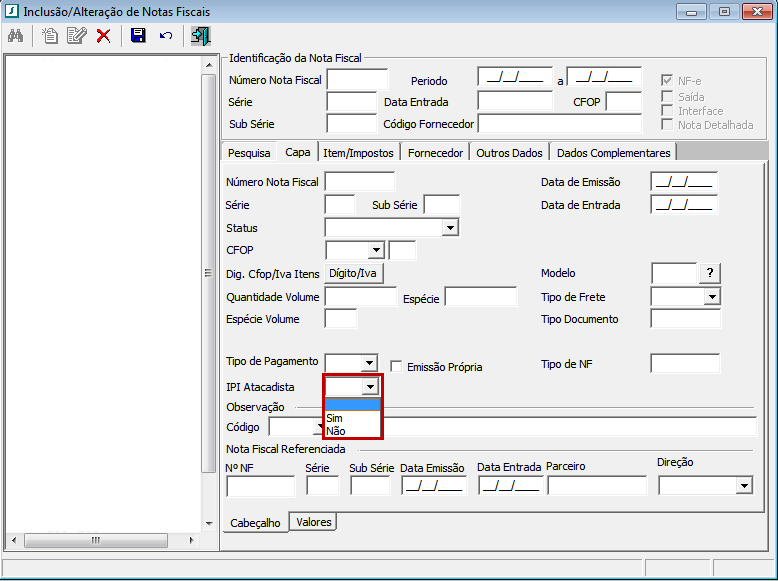
Task: Click the floppy disk save icon
Action: [138, 36]
